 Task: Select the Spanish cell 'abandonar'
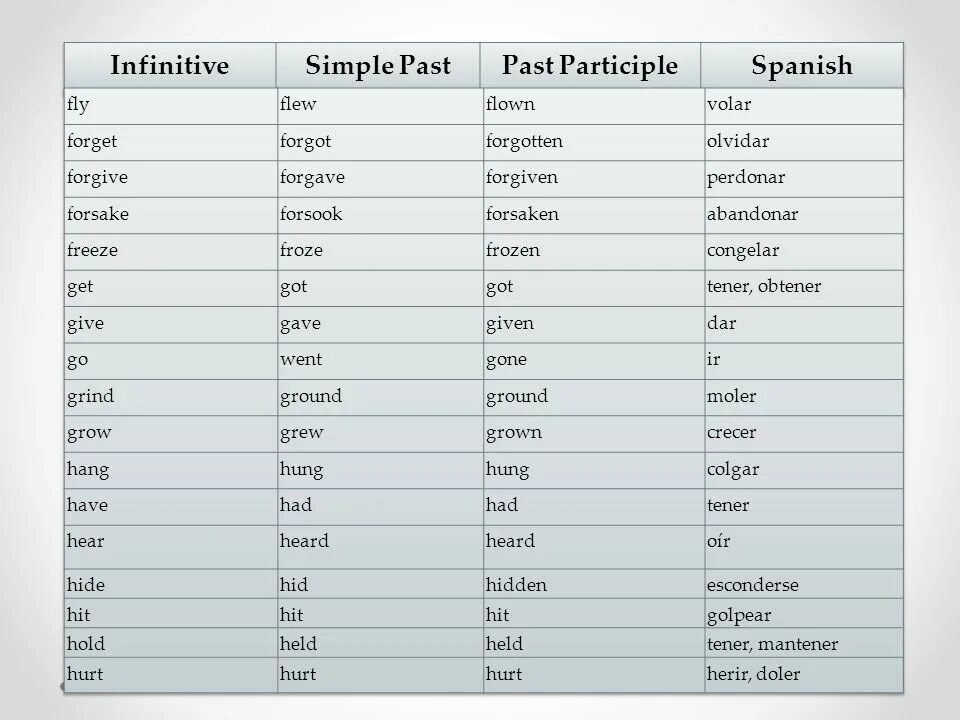click(x=804, y=215)
